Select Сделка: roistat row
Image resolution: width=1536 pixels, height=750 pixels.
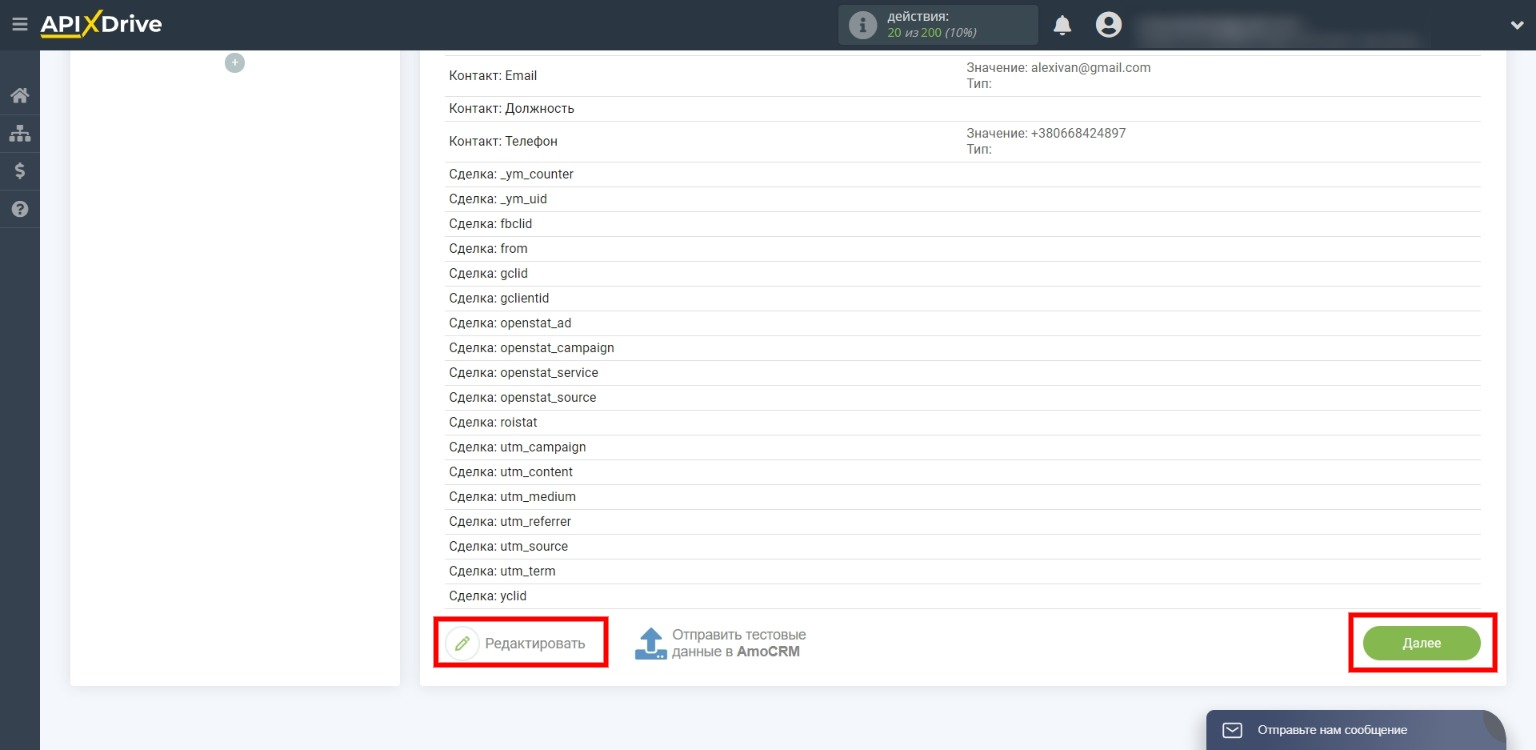click(963, 422)
